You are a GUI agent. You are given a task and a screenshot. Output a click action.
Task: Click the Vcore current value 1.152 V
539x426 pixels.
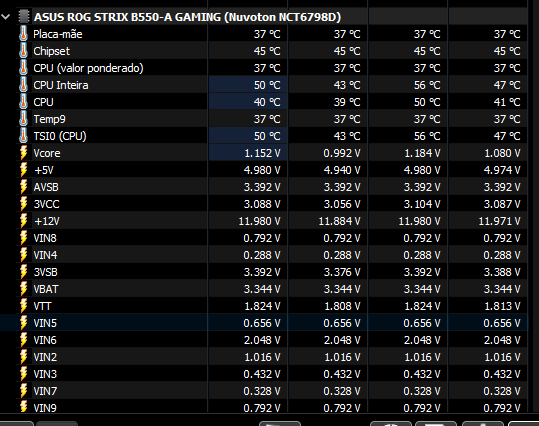[x=262, y=153]
